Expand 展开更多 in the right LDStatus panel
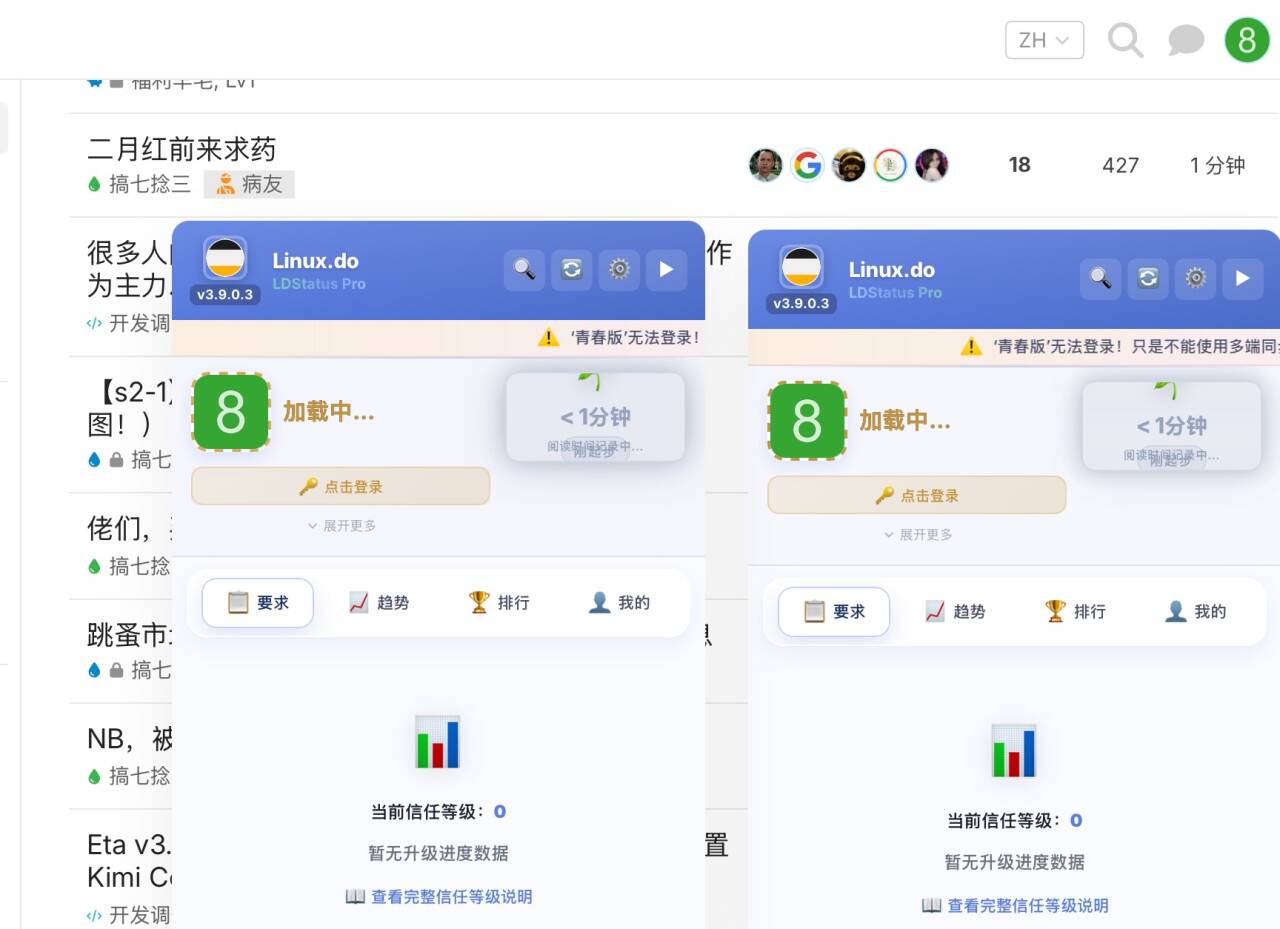The width and height of the screenshot is (1280, 929). [918, 535]
